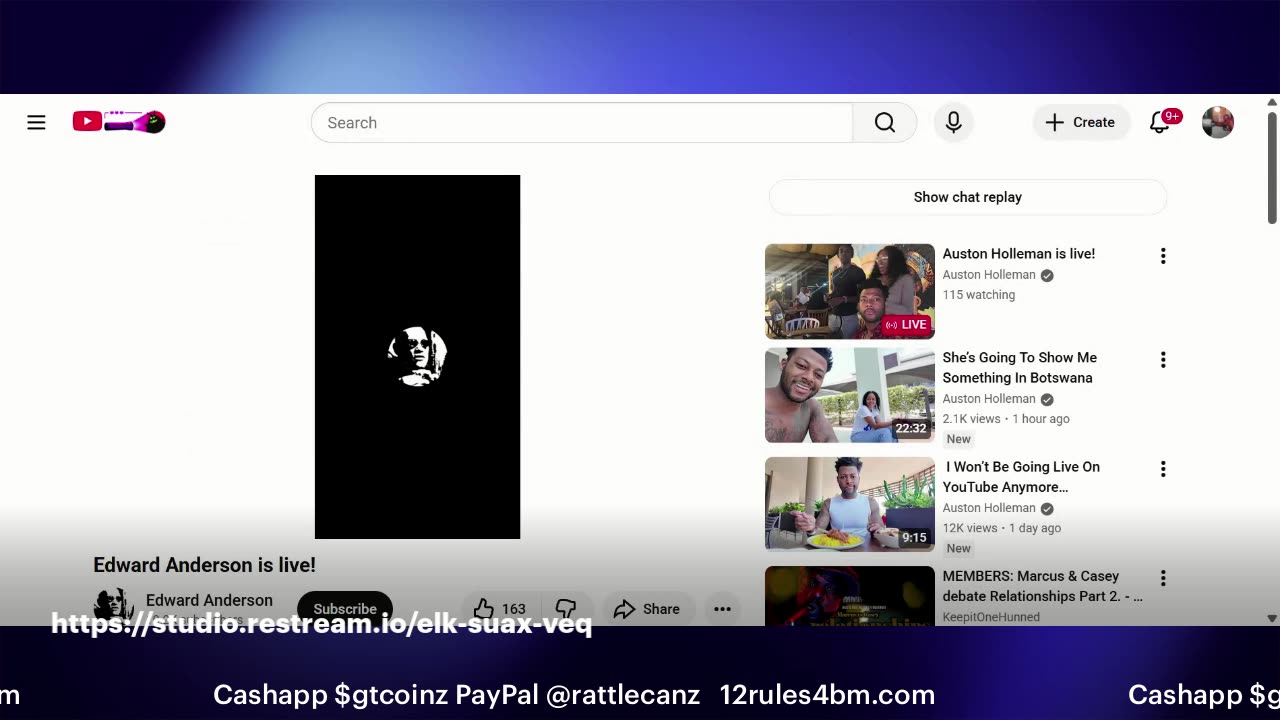Click scrollbar down arrow
This screenshot has width=1280, height=720.
click(x=1272, y=618)
